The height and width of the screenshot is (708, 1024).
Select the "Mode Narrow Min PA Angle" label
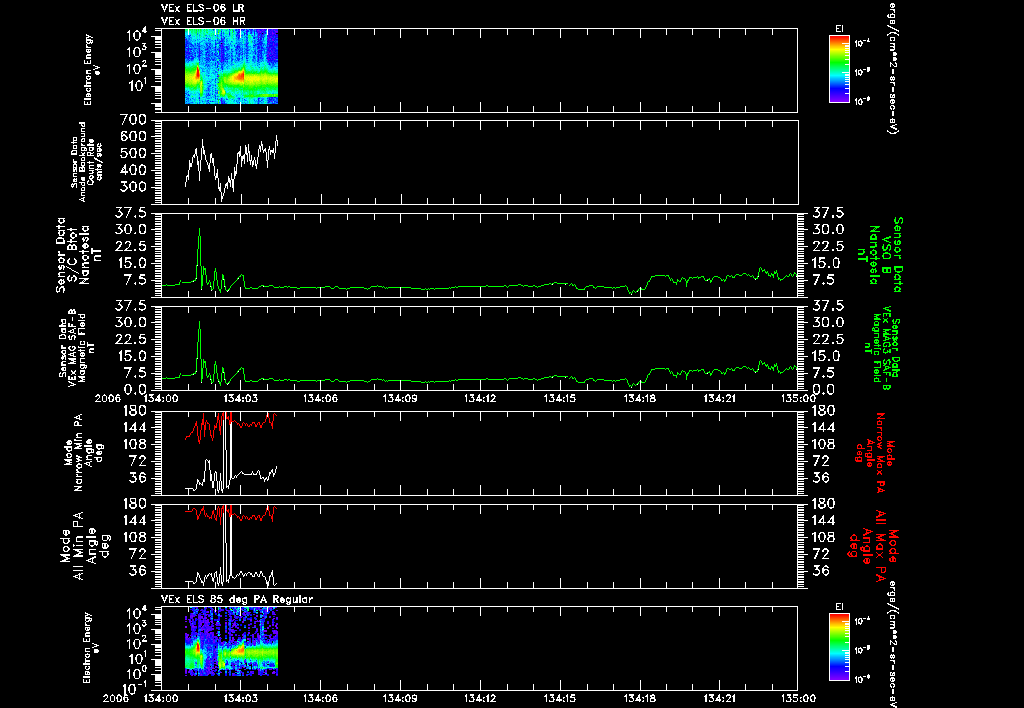click(82, 452)
